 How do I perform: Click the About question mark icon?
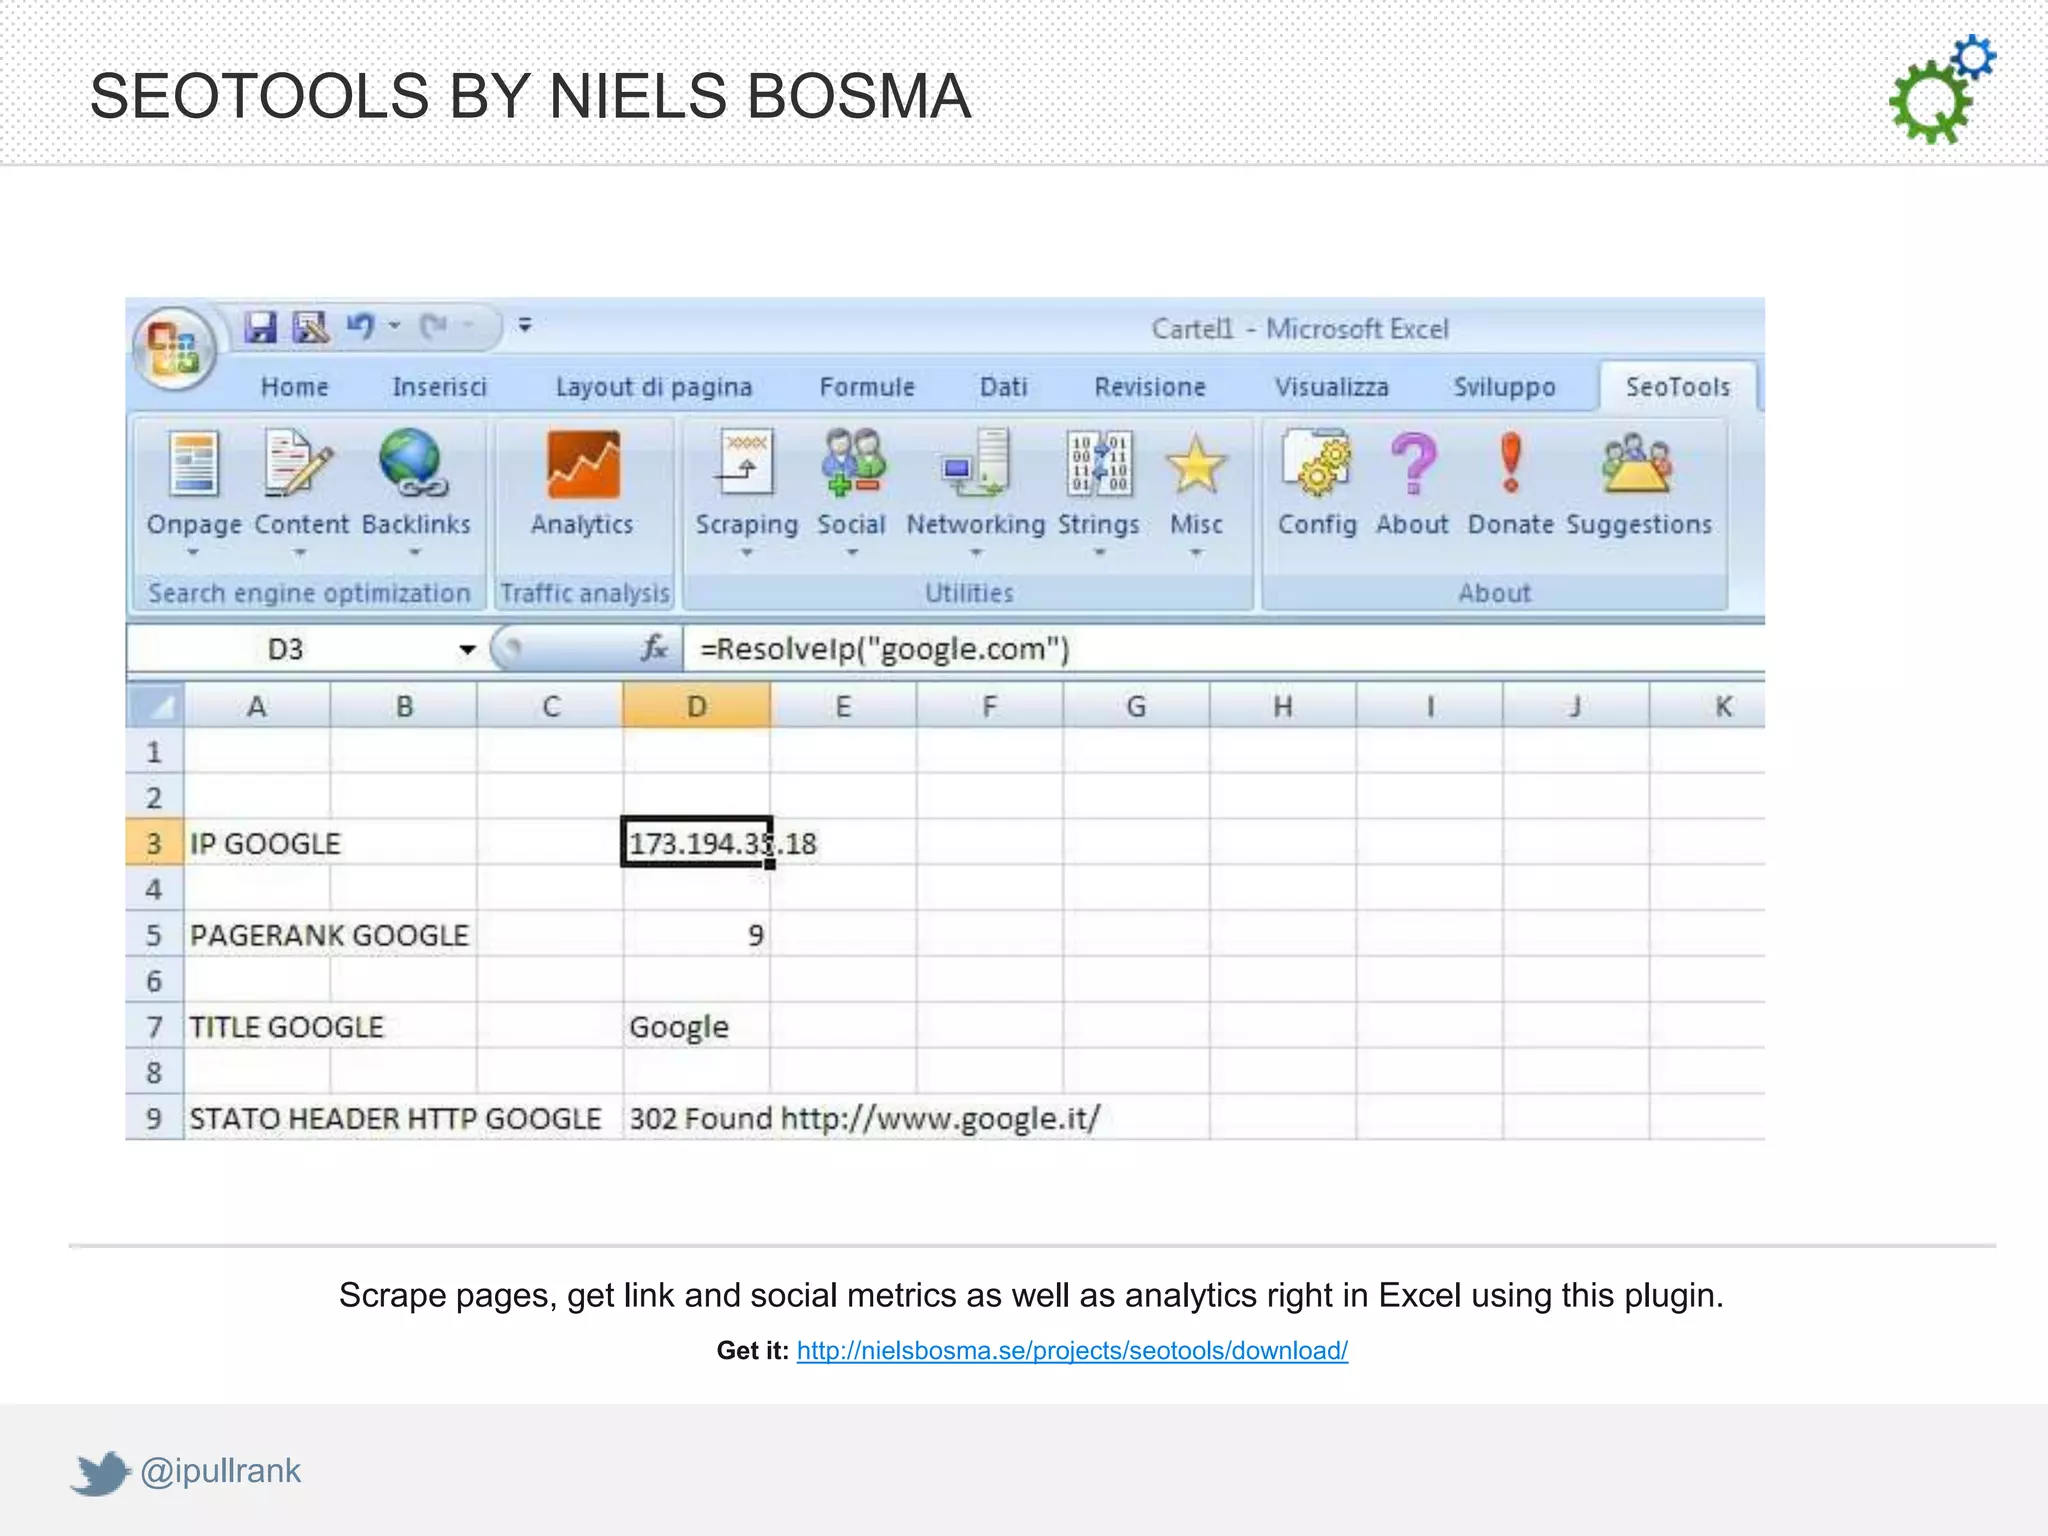click(1413, 463)
